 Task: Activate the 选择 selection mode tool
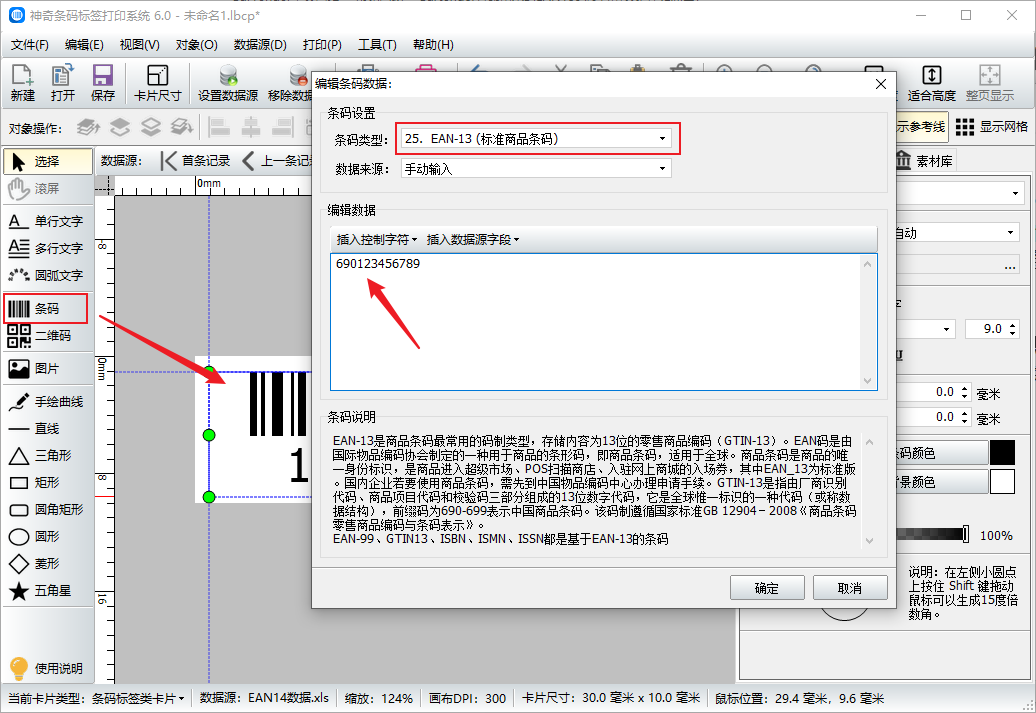pyautogui.click(x=48, y=161)
